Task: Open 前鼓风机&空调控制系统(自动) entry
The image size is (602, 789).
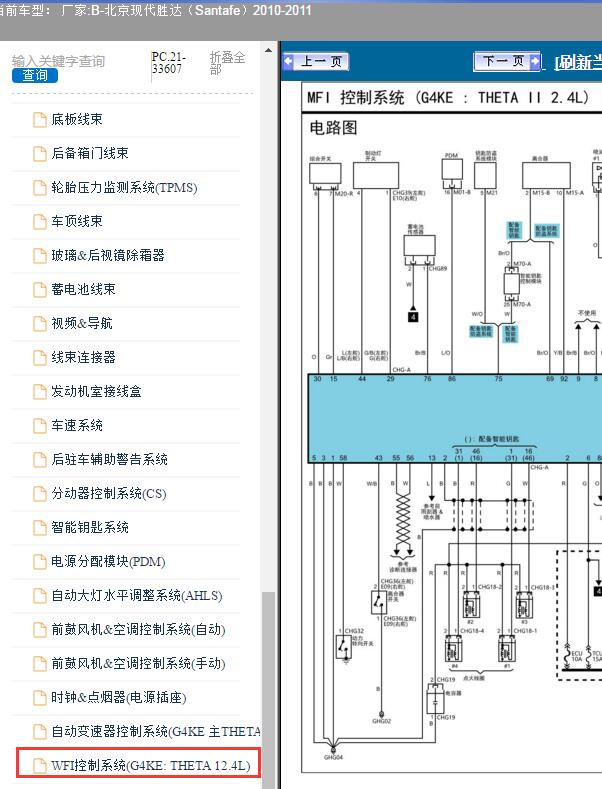Action: pos(138,629)
